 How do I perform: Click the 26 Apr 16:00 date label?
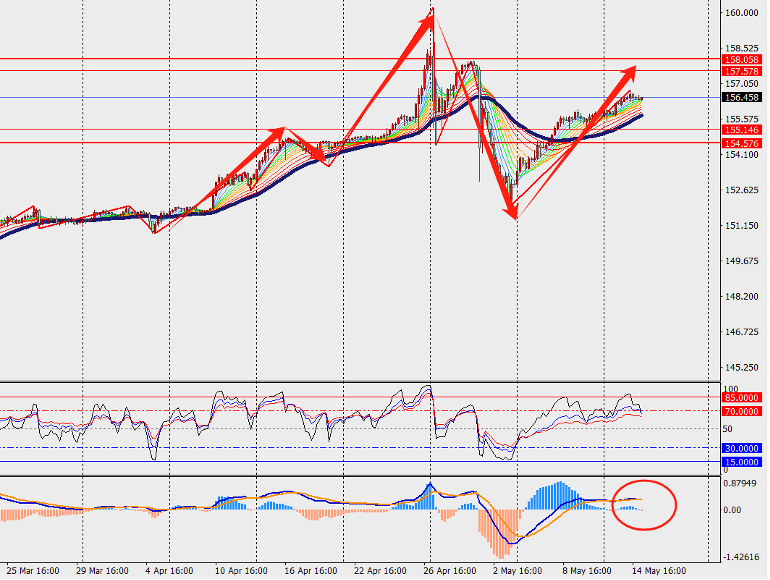point(450,571)
